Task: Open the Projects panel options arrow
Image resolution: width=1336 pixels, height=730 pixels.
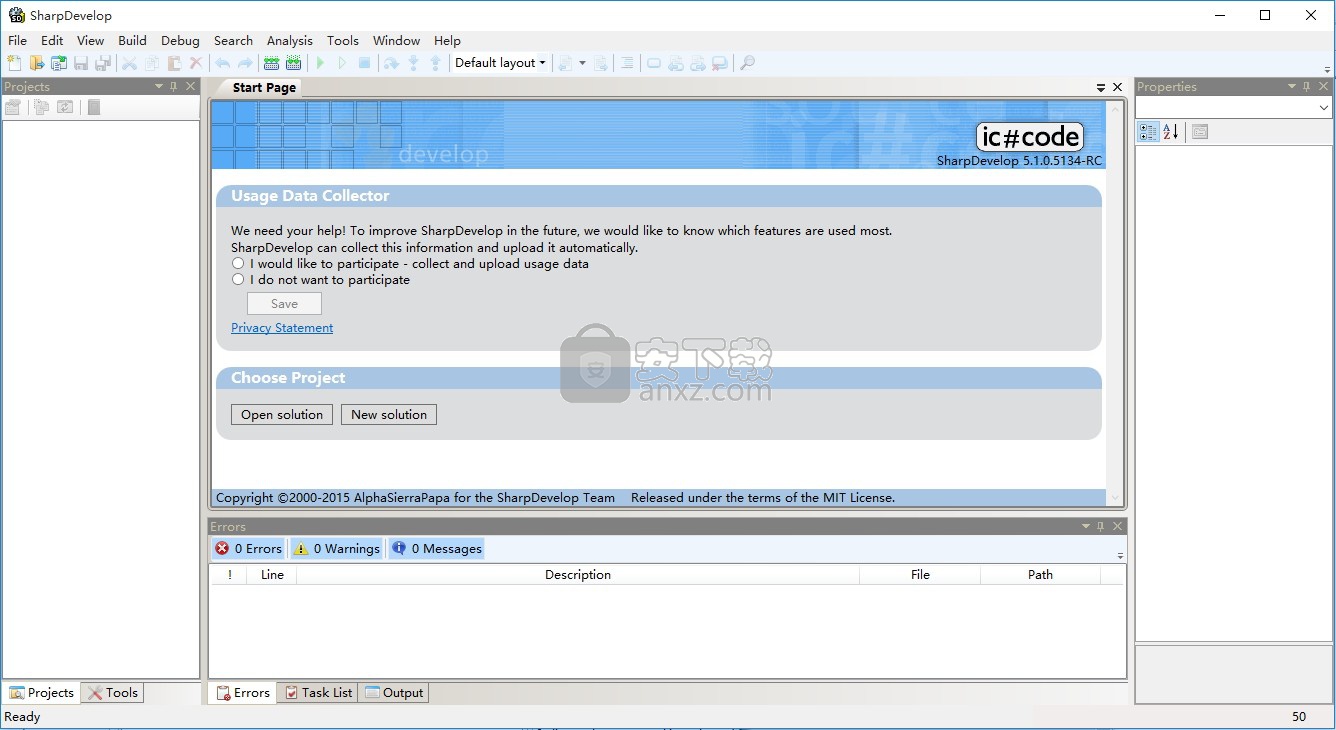Action: (158, 87)
